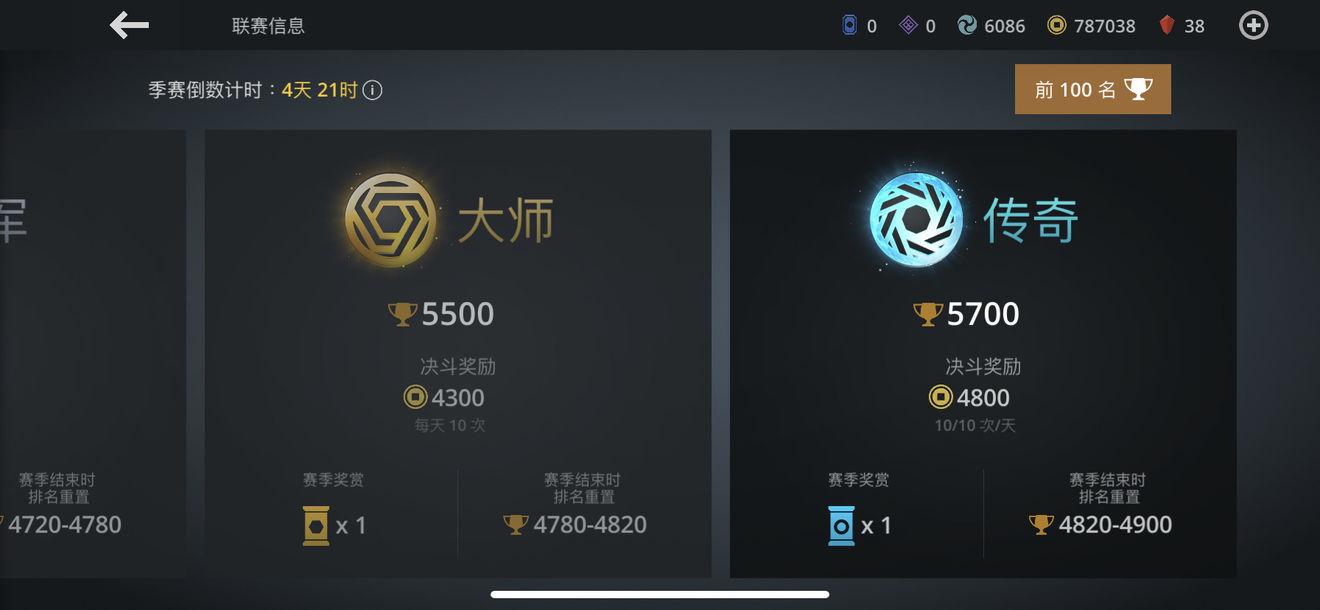Viewport: 1320px width, 610px height.
Task: Tap the purple diamond currency icon
Action: (x=908, y=26)
